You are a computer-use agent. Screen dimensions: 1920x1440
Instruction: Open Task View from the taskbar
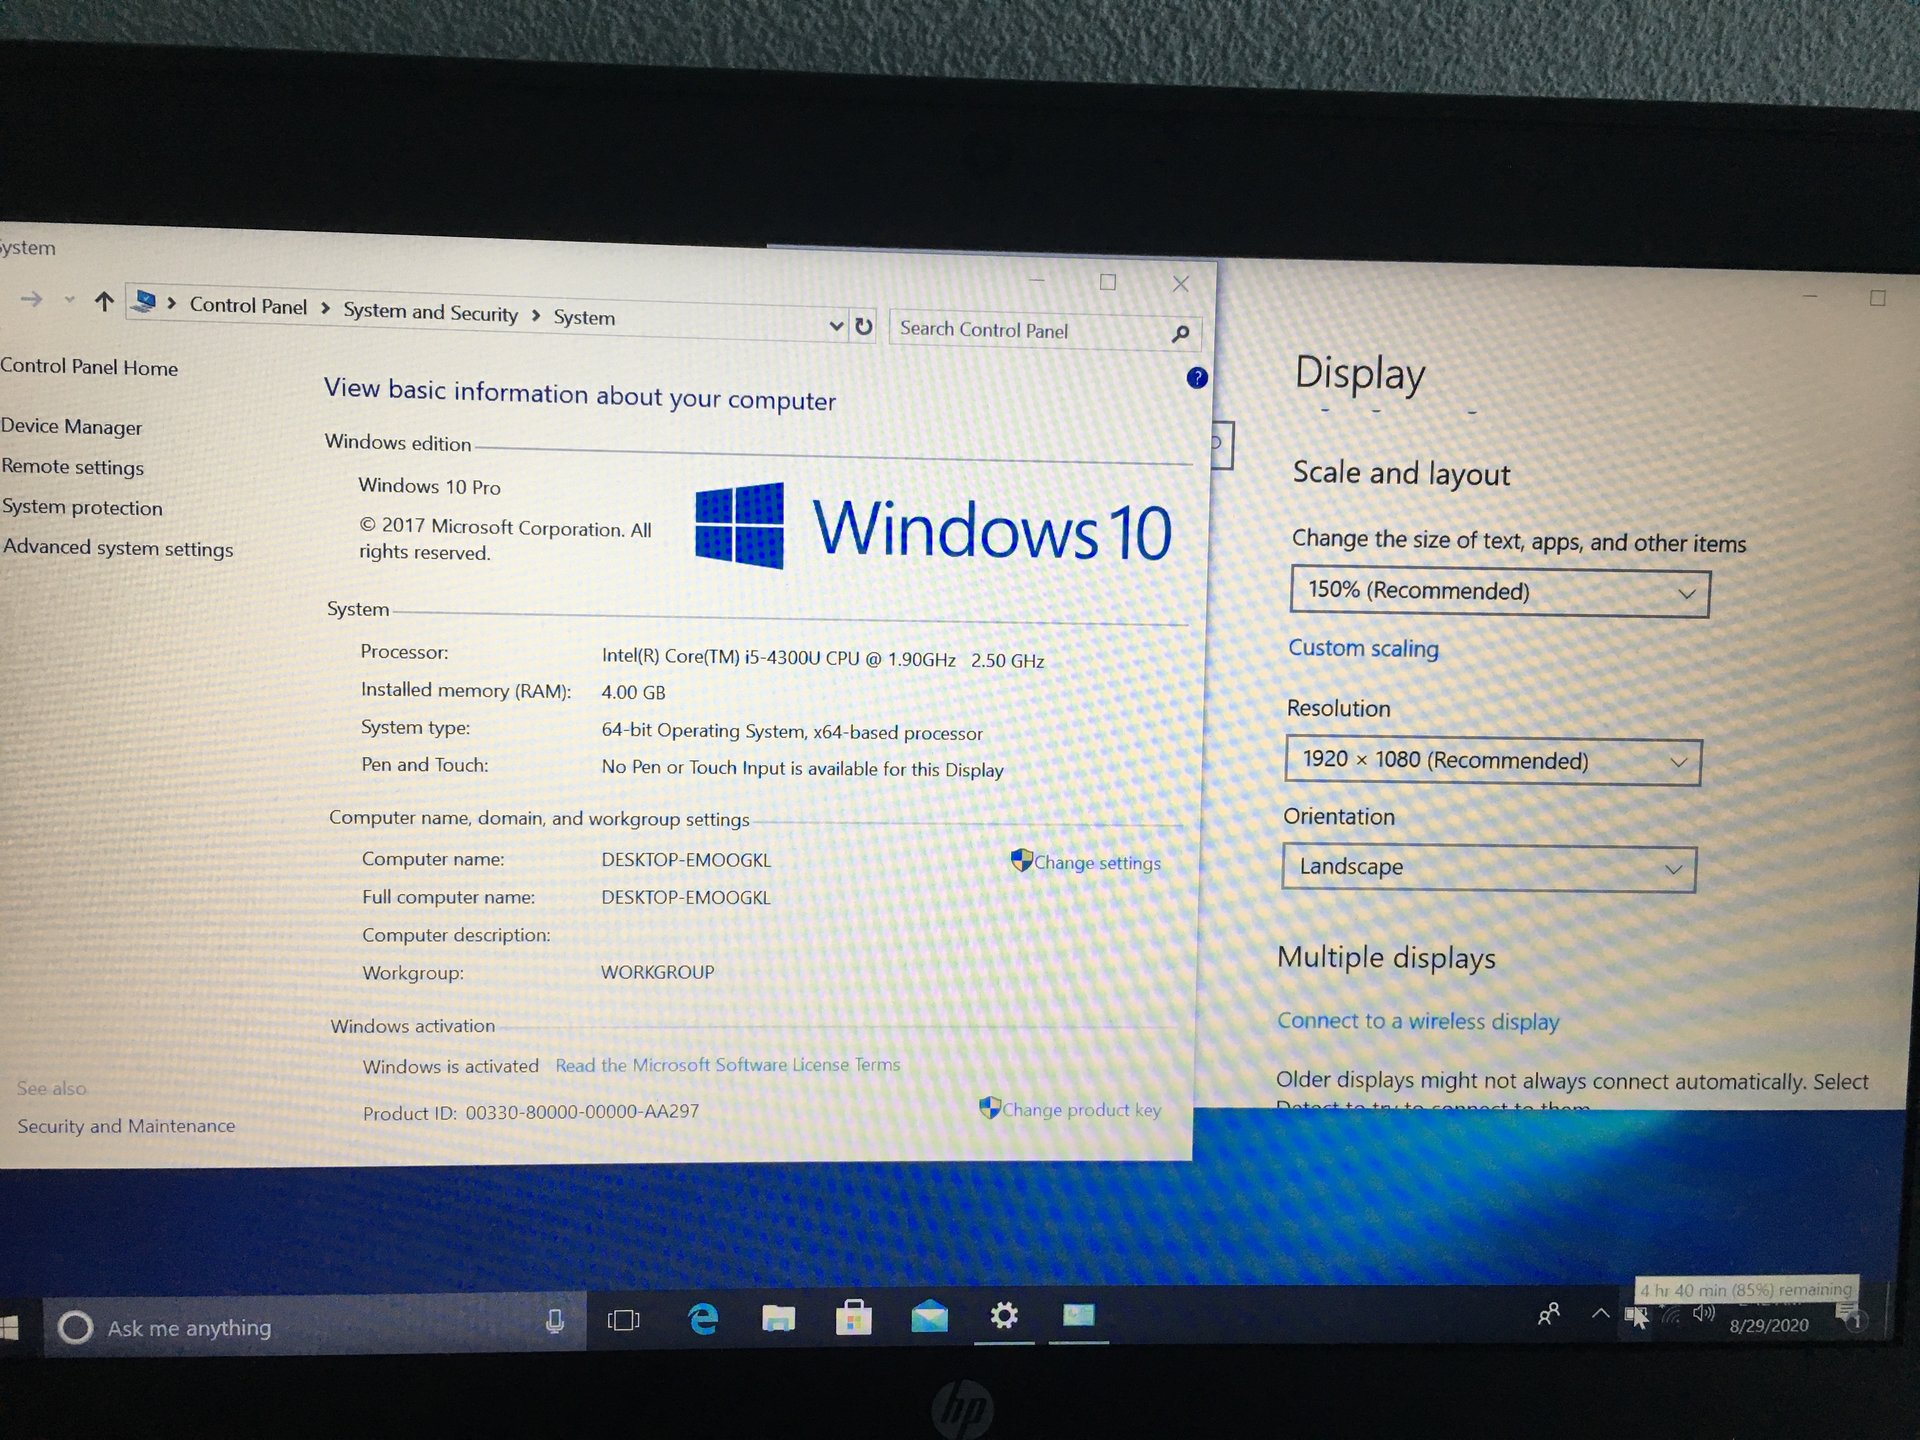(x=624, y=1321)
